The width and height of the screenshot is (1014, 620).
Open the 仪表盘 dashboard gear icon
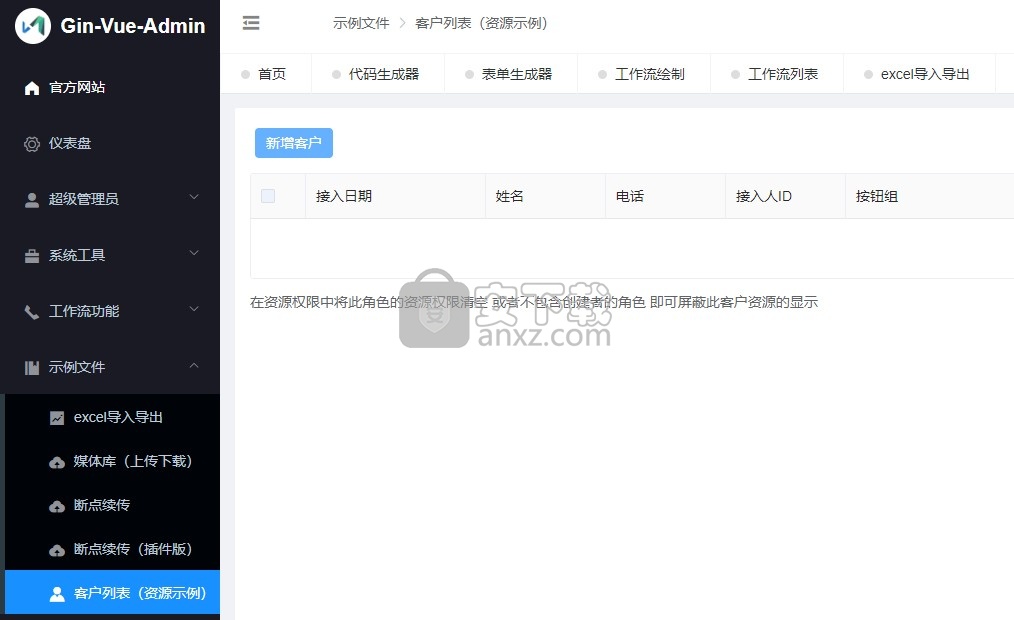tap(32, 144)
